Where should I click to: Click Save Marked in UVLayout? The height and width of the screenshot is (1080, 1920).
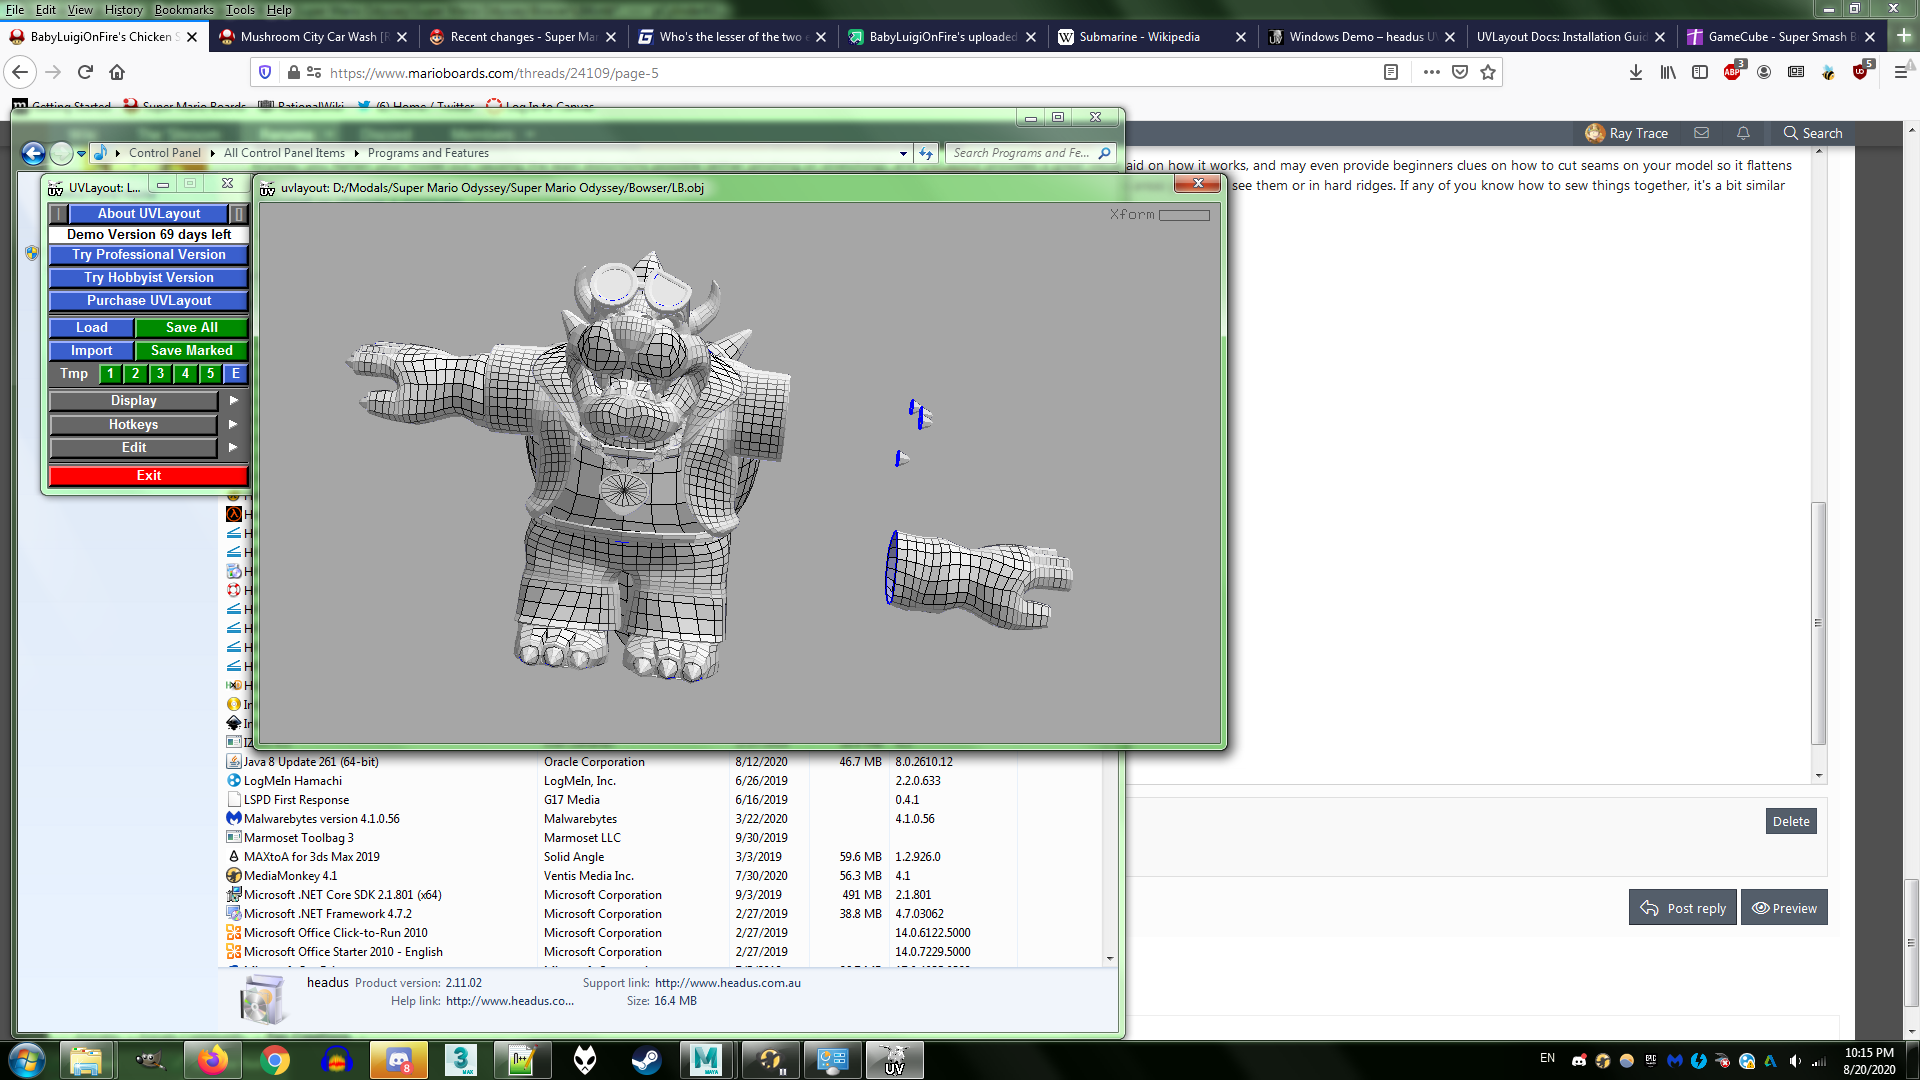(191, 351)
